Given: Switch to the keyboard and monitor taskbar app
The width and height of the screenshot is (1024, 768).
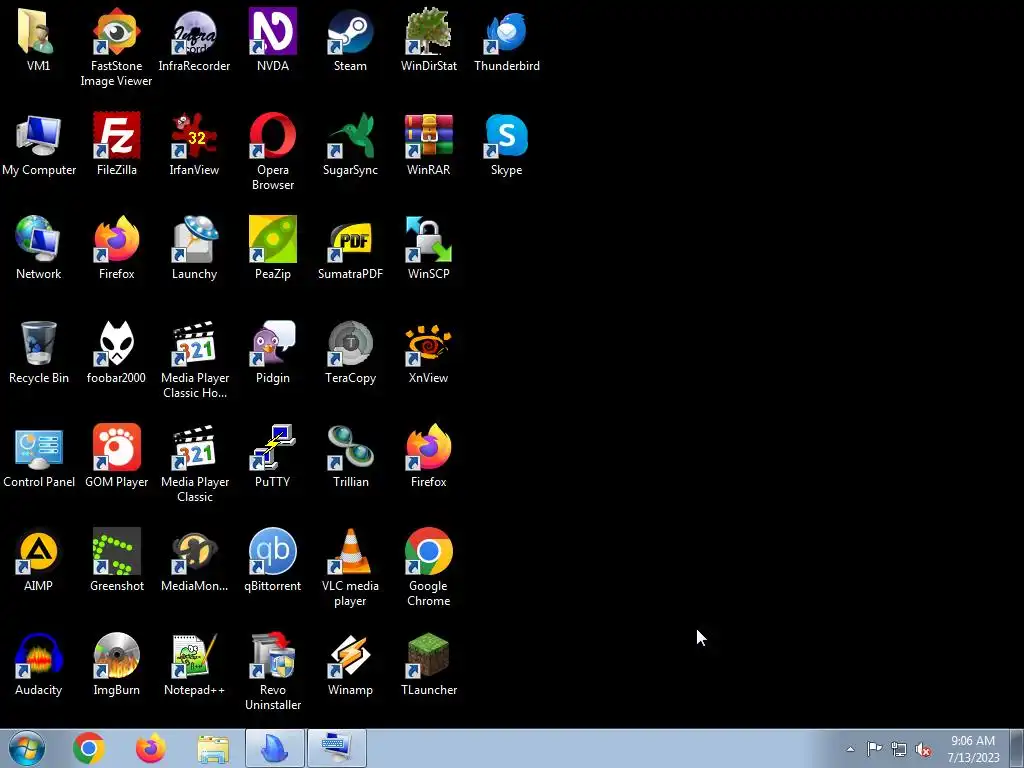Looking at the screenshot, I should click(x=337, y=748).
